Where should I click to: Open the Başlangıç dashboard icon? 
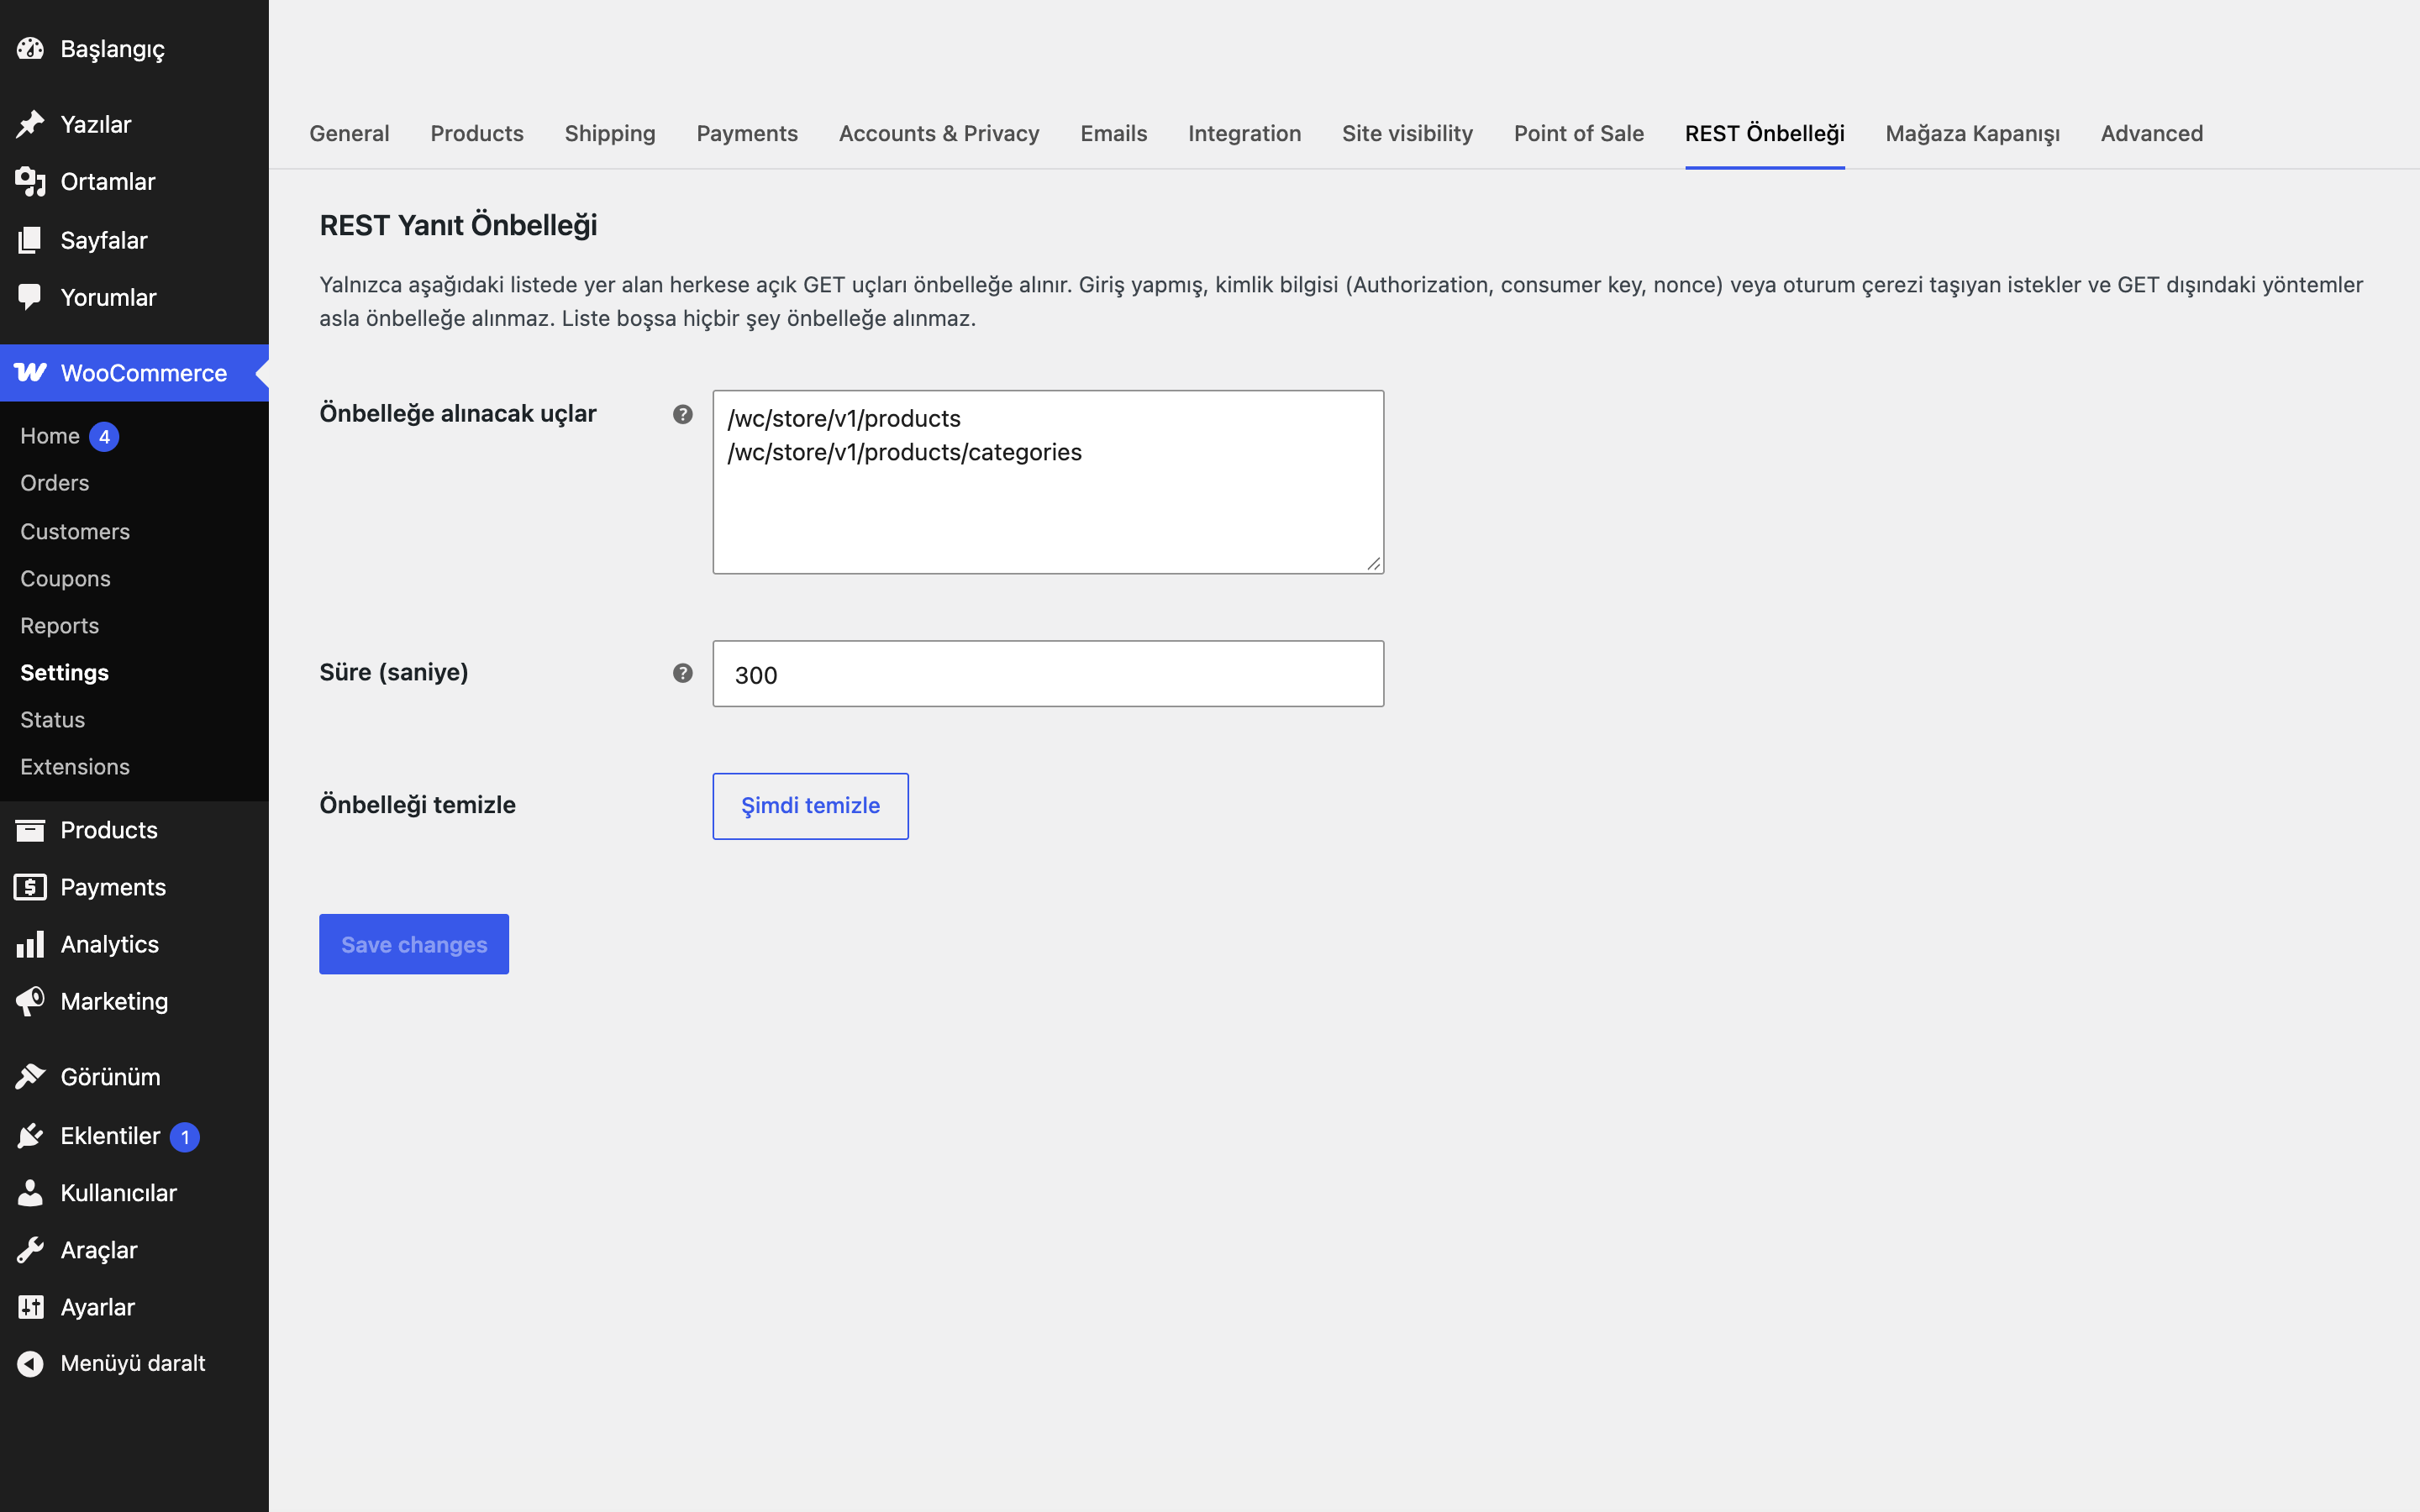30,48
